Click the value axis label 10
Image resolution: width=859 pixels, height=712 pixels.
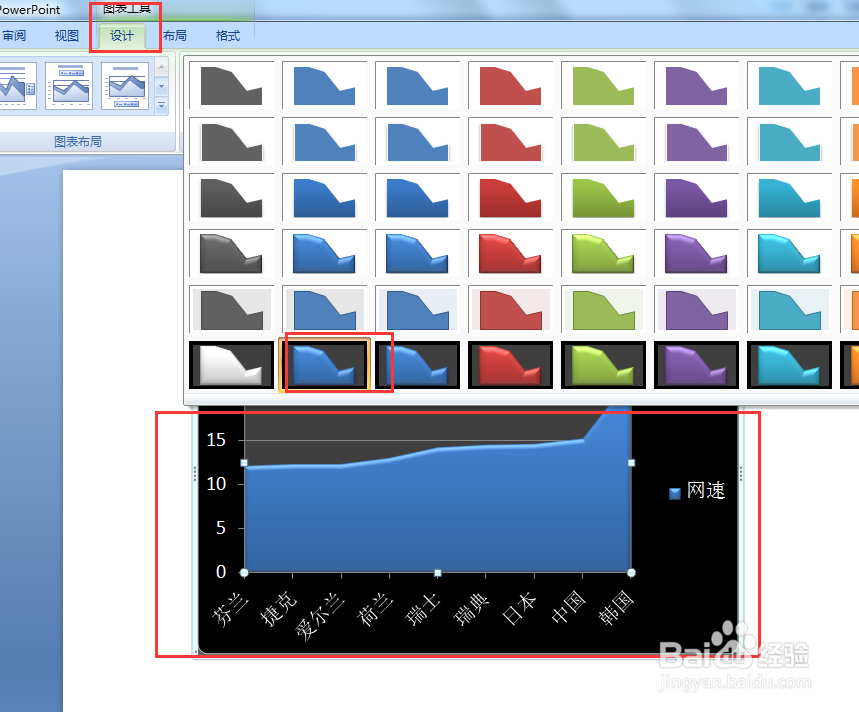pos(216,484)
